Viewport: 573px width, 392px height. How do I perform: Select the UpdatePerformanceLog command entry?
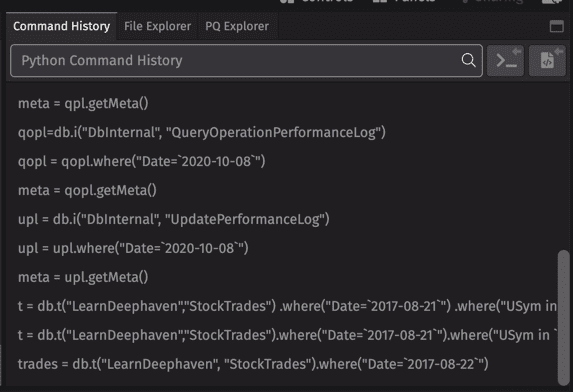[174, 219]
